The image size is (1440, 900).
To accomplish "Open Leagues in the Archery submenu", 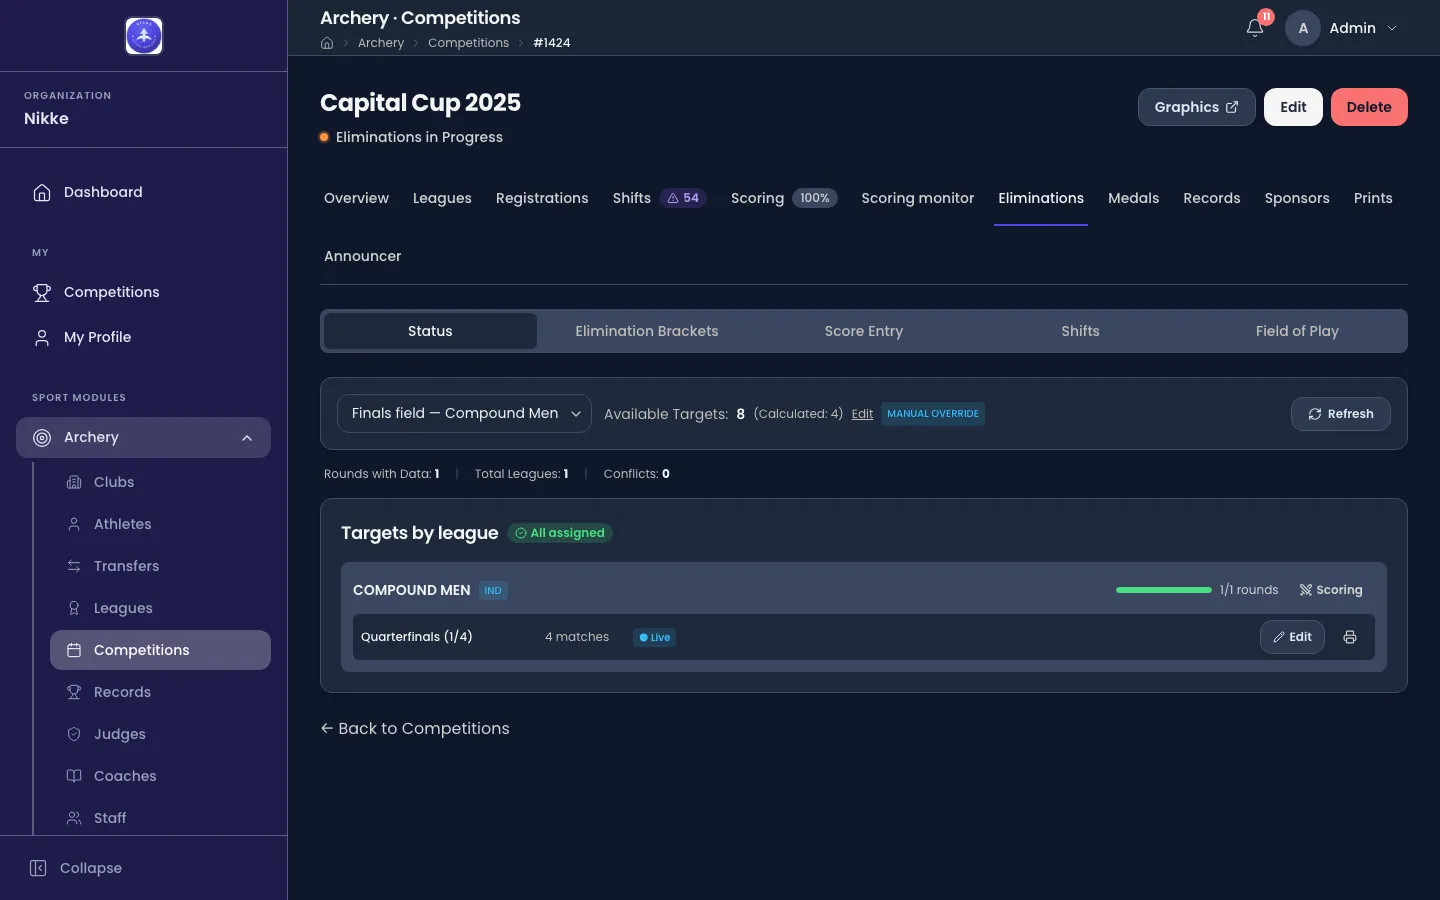I will [x=160, y=608].
